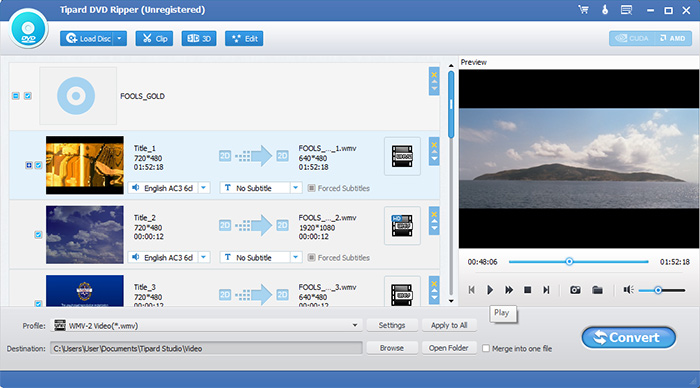Screen dimensions: 700x388
Task: Click the FOOLS_GOLD disc name
Action: (x=142, y=96)
